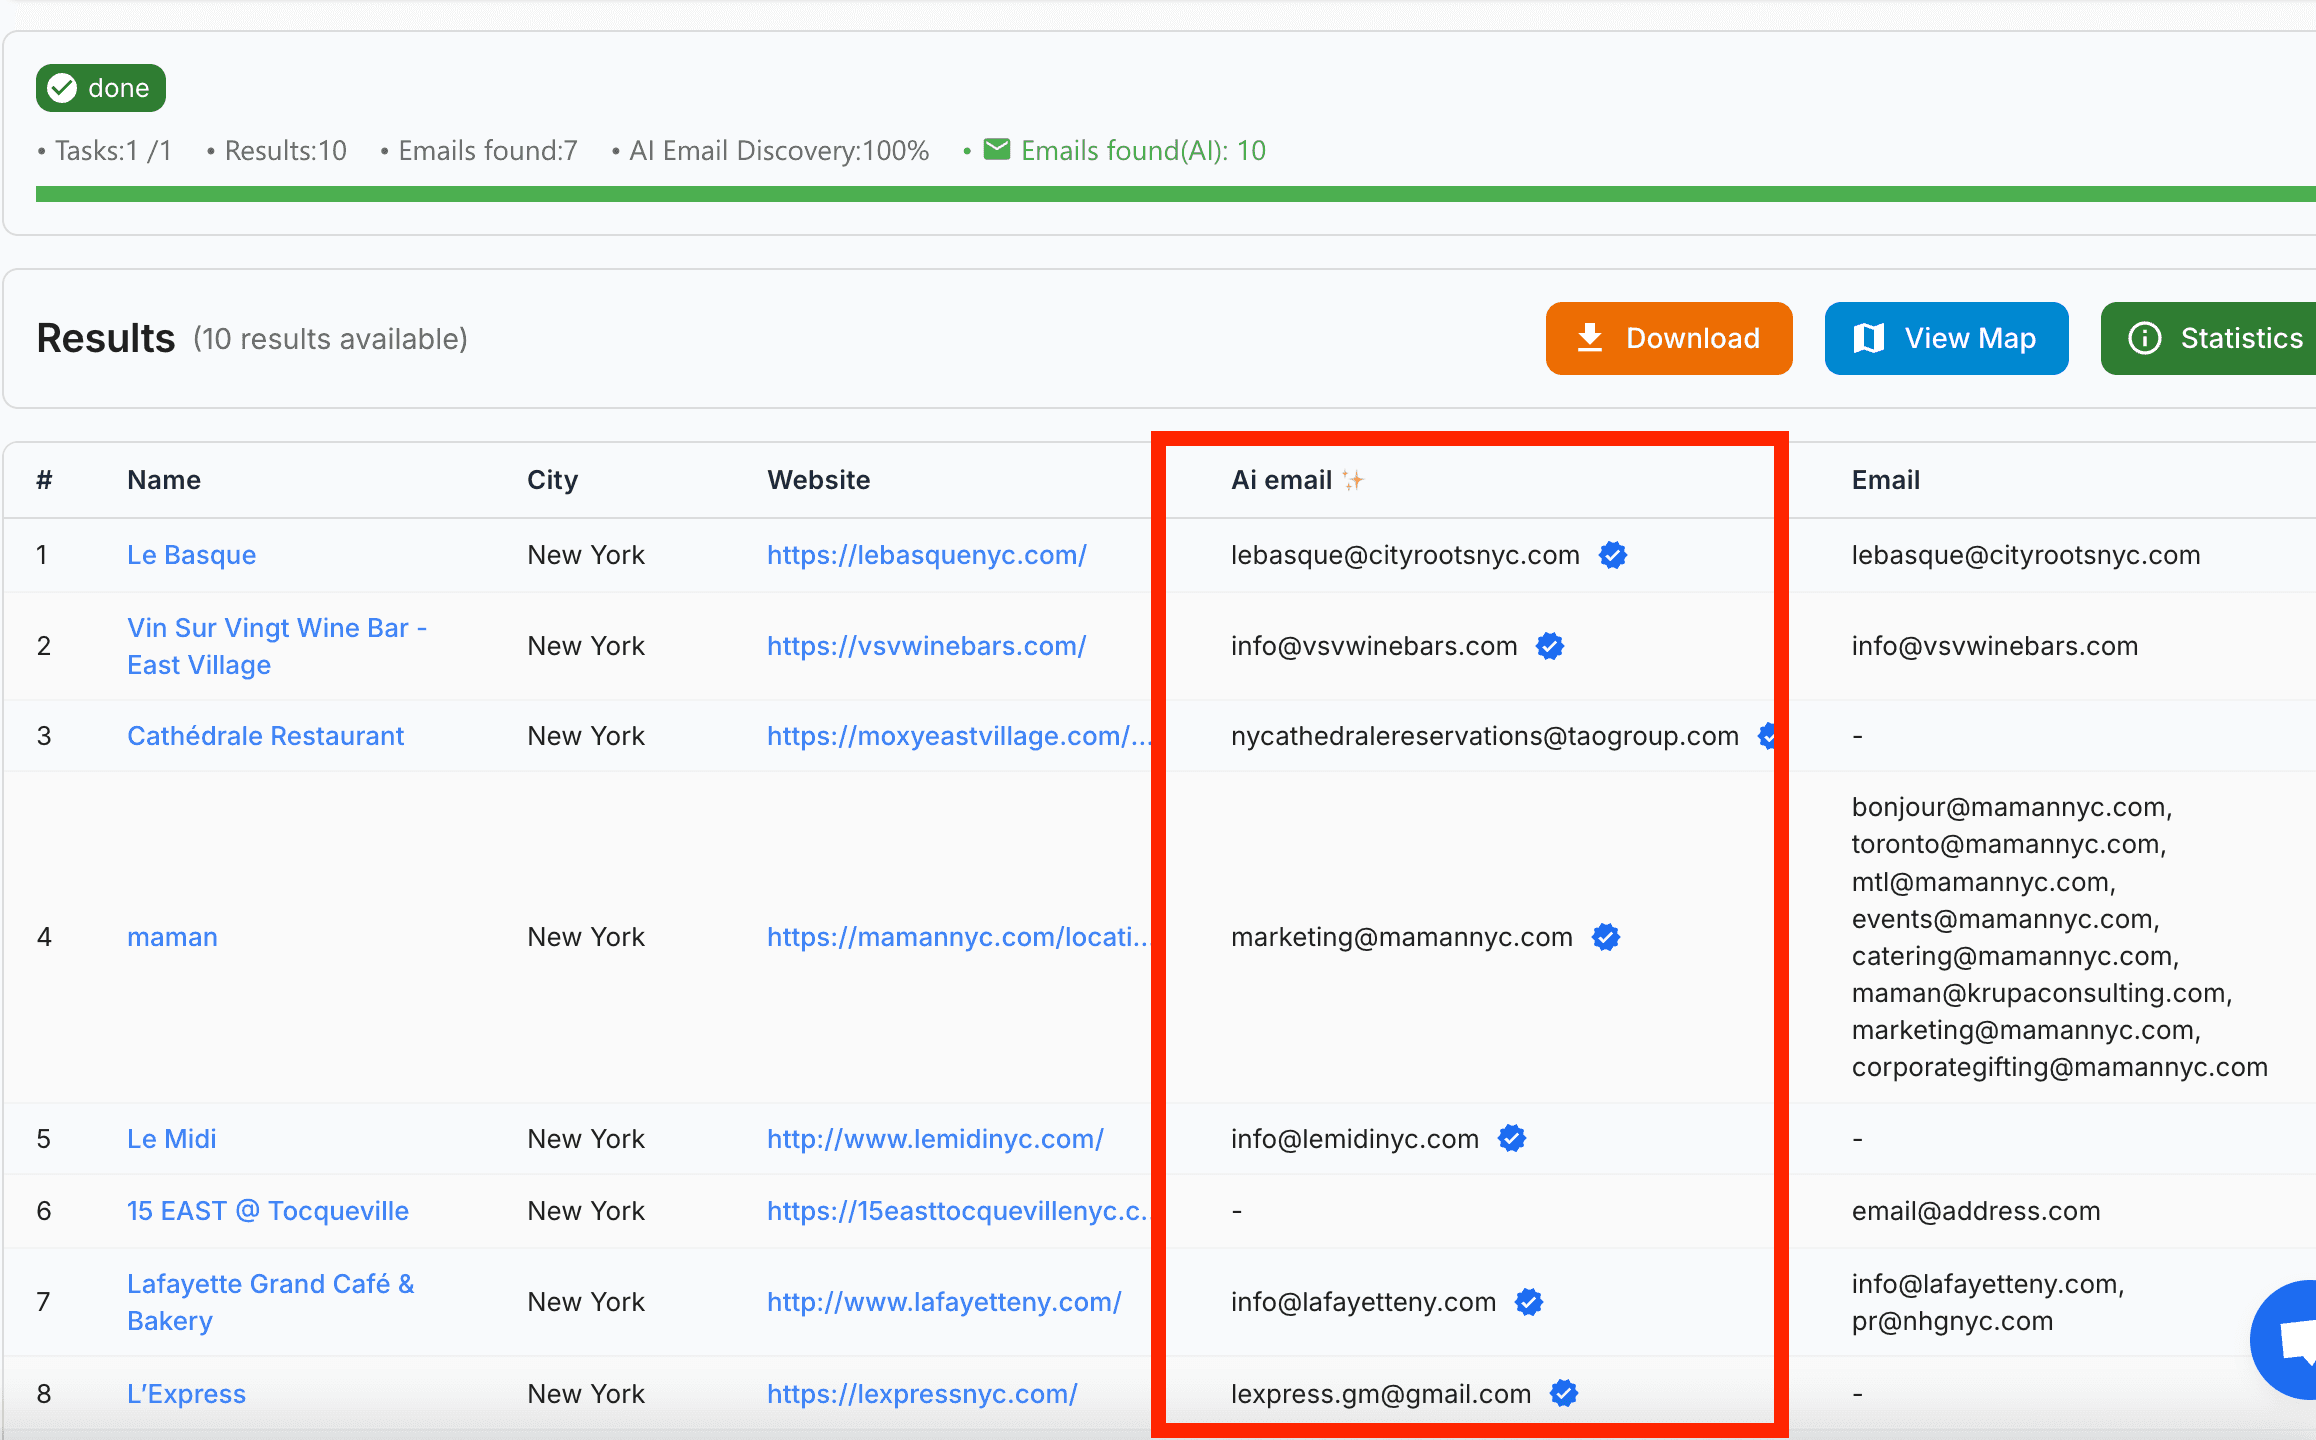Visit https://vsvwinebars.com/ website link

tap(926, 646)
